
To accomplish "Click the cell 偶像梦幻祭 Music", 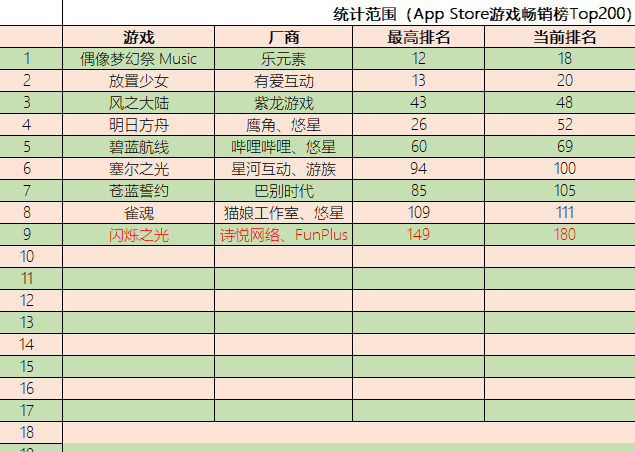I will pyautogui.click(x=139, y=59).
